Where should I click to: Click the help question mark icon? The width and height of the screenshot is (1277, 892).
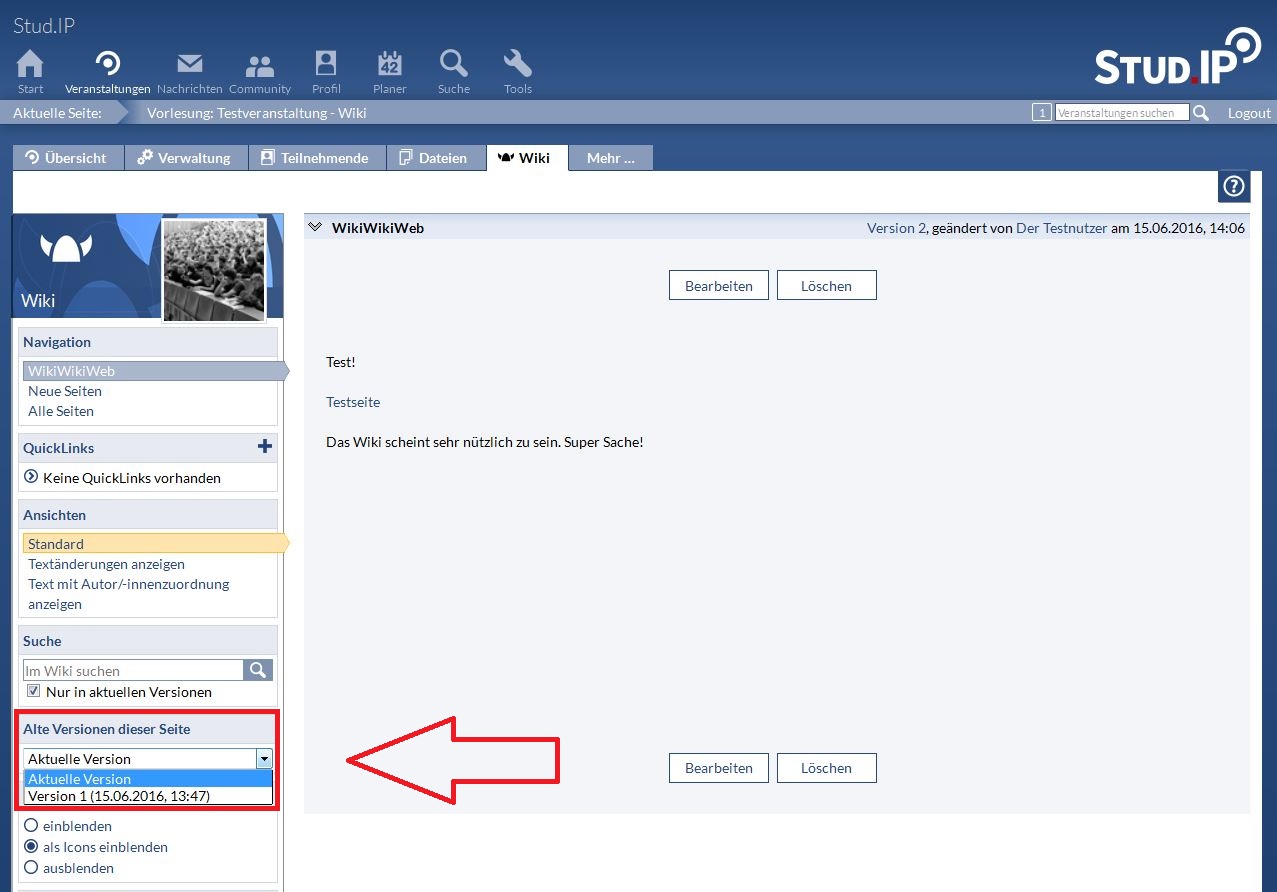[x=1234, y=186]
